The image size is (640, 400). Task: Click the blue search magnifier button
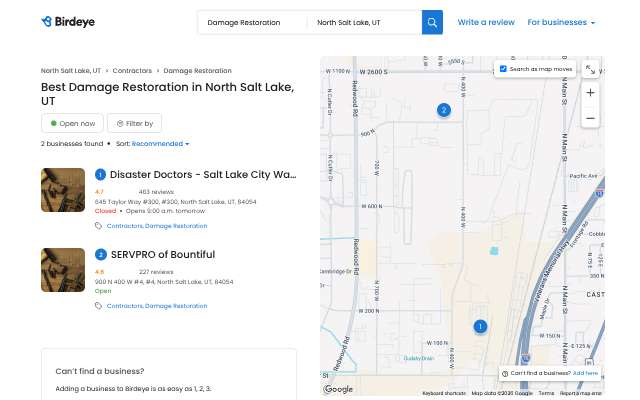432,22
